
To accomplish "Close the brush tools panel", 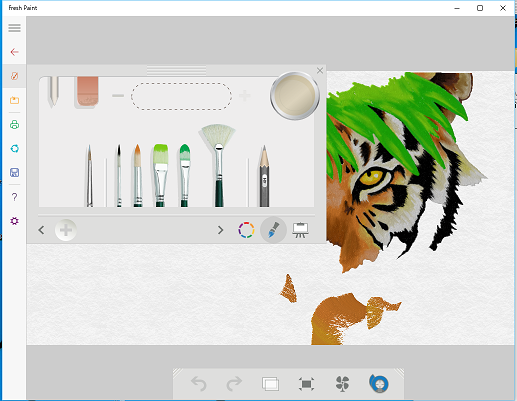I will coord(320,70).
